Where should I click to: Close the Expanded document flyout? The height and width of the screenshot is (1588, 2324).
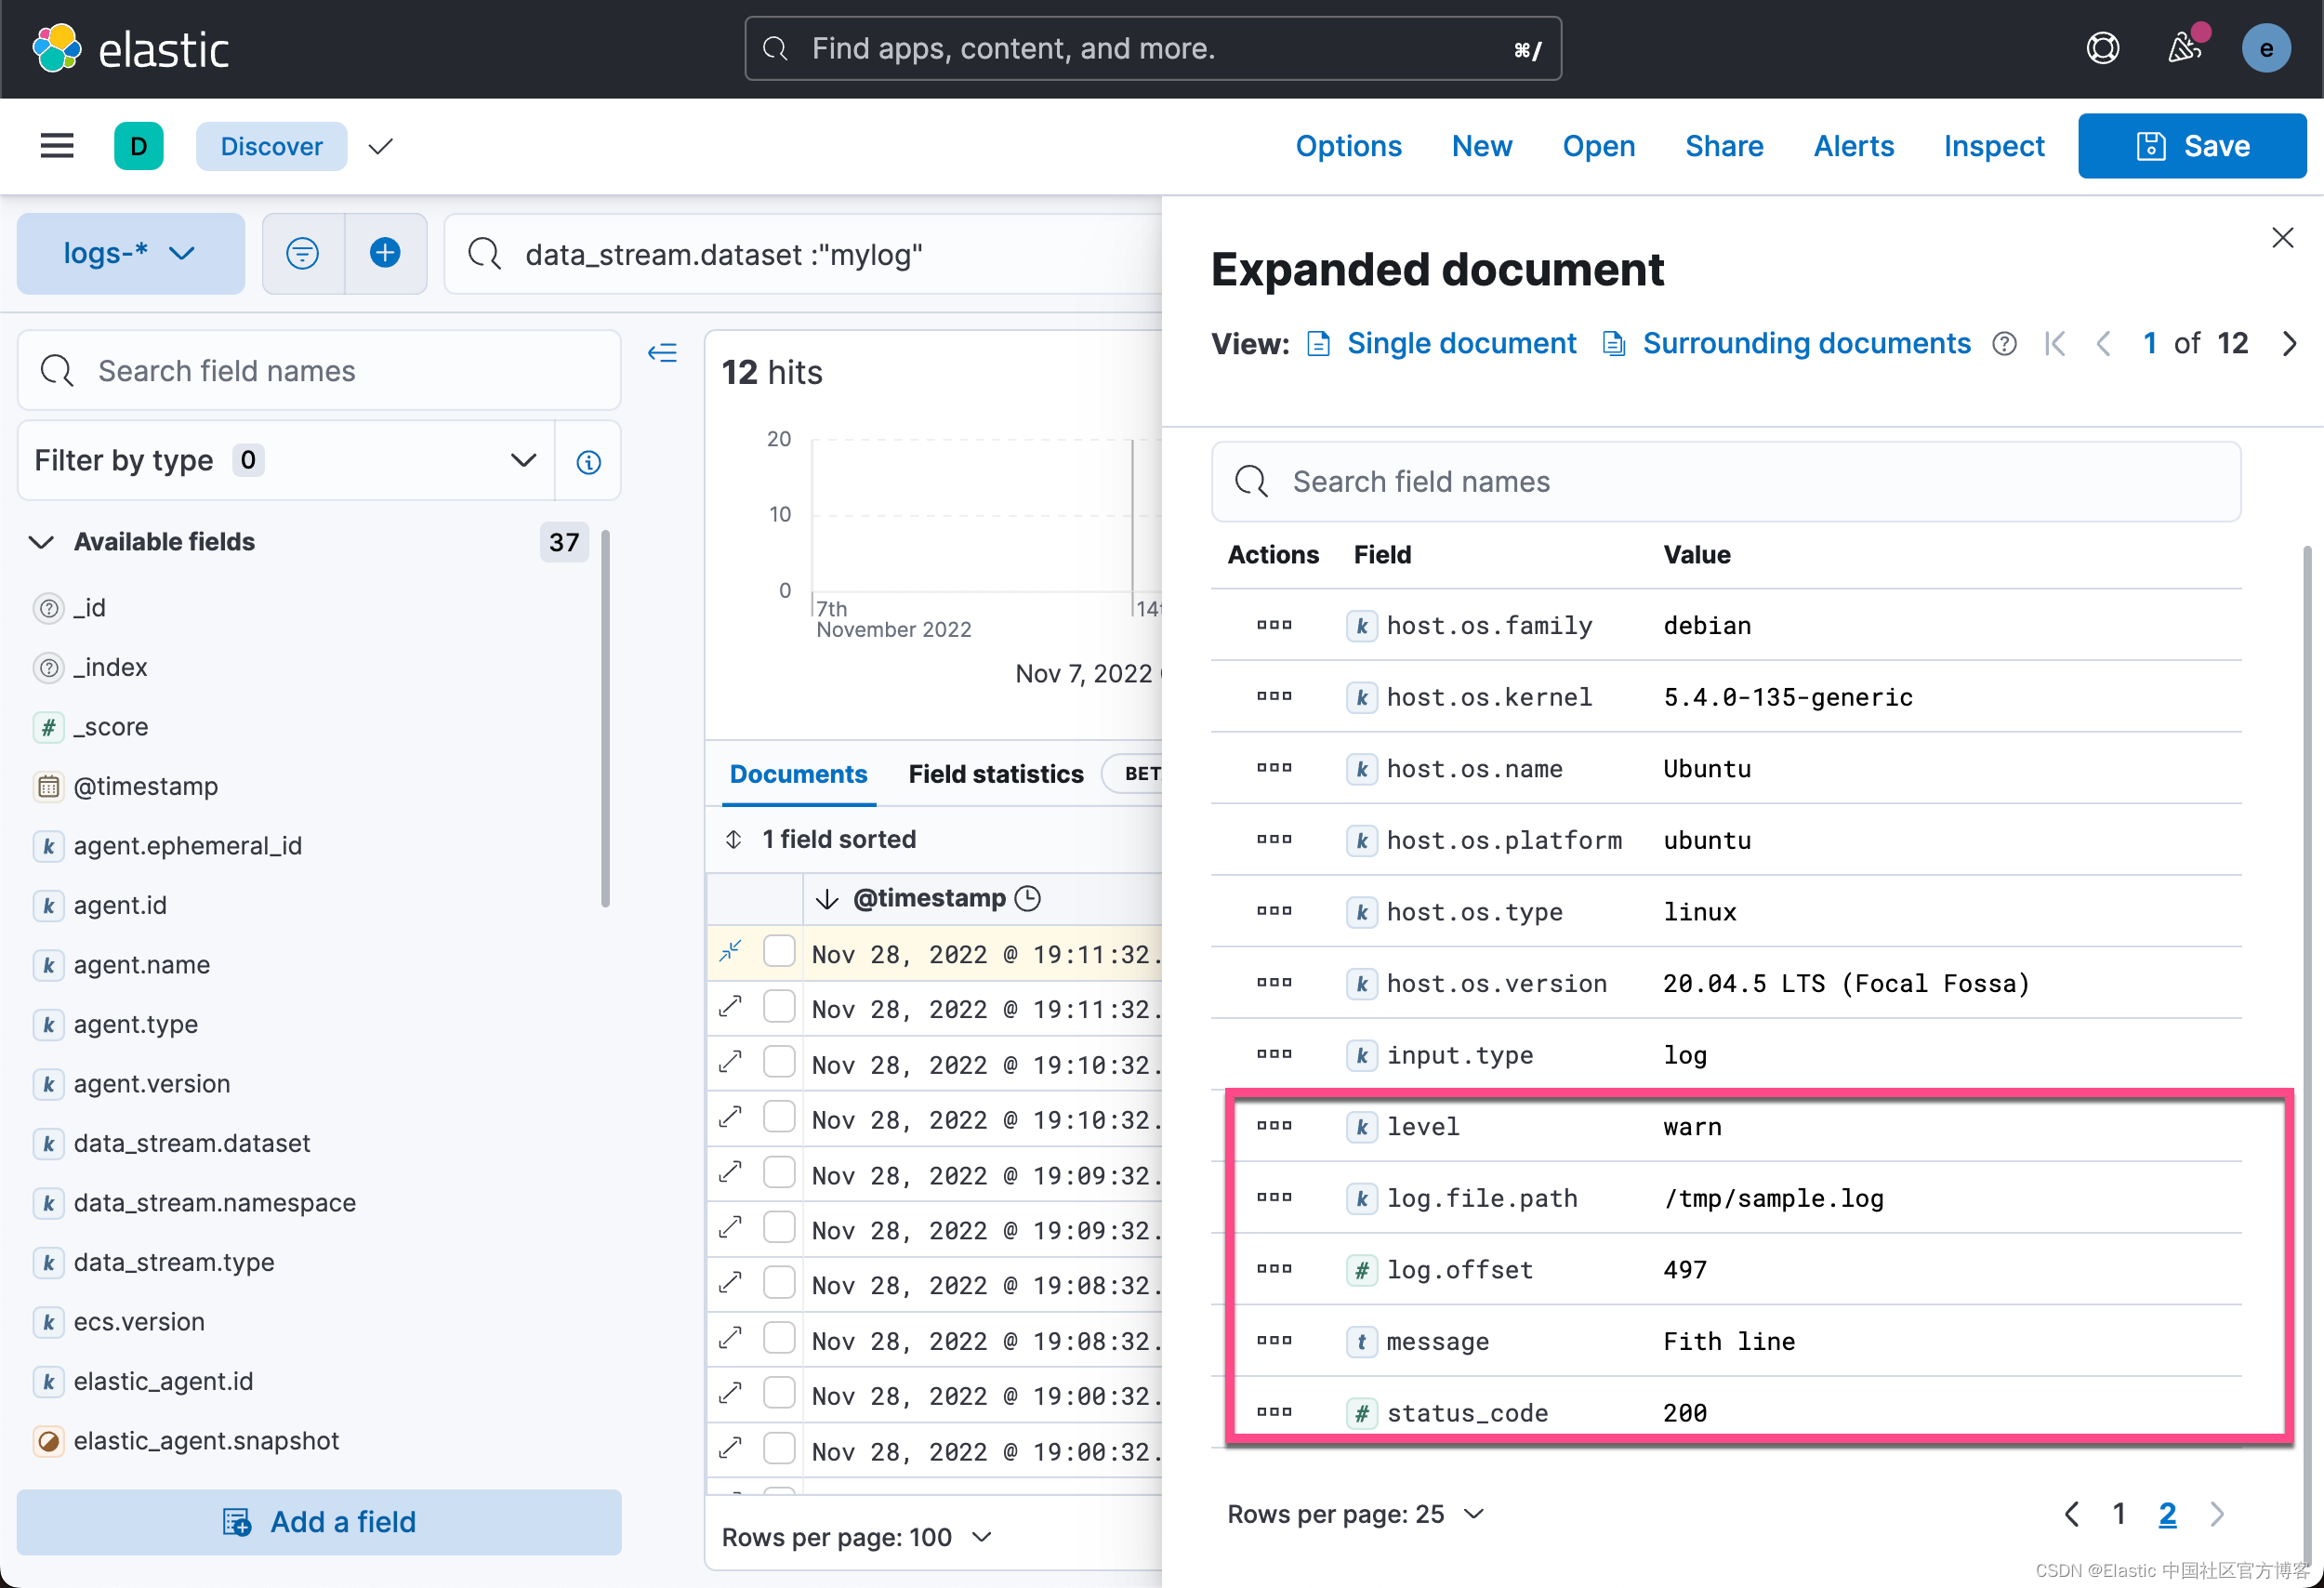(x=2281, y=238)
